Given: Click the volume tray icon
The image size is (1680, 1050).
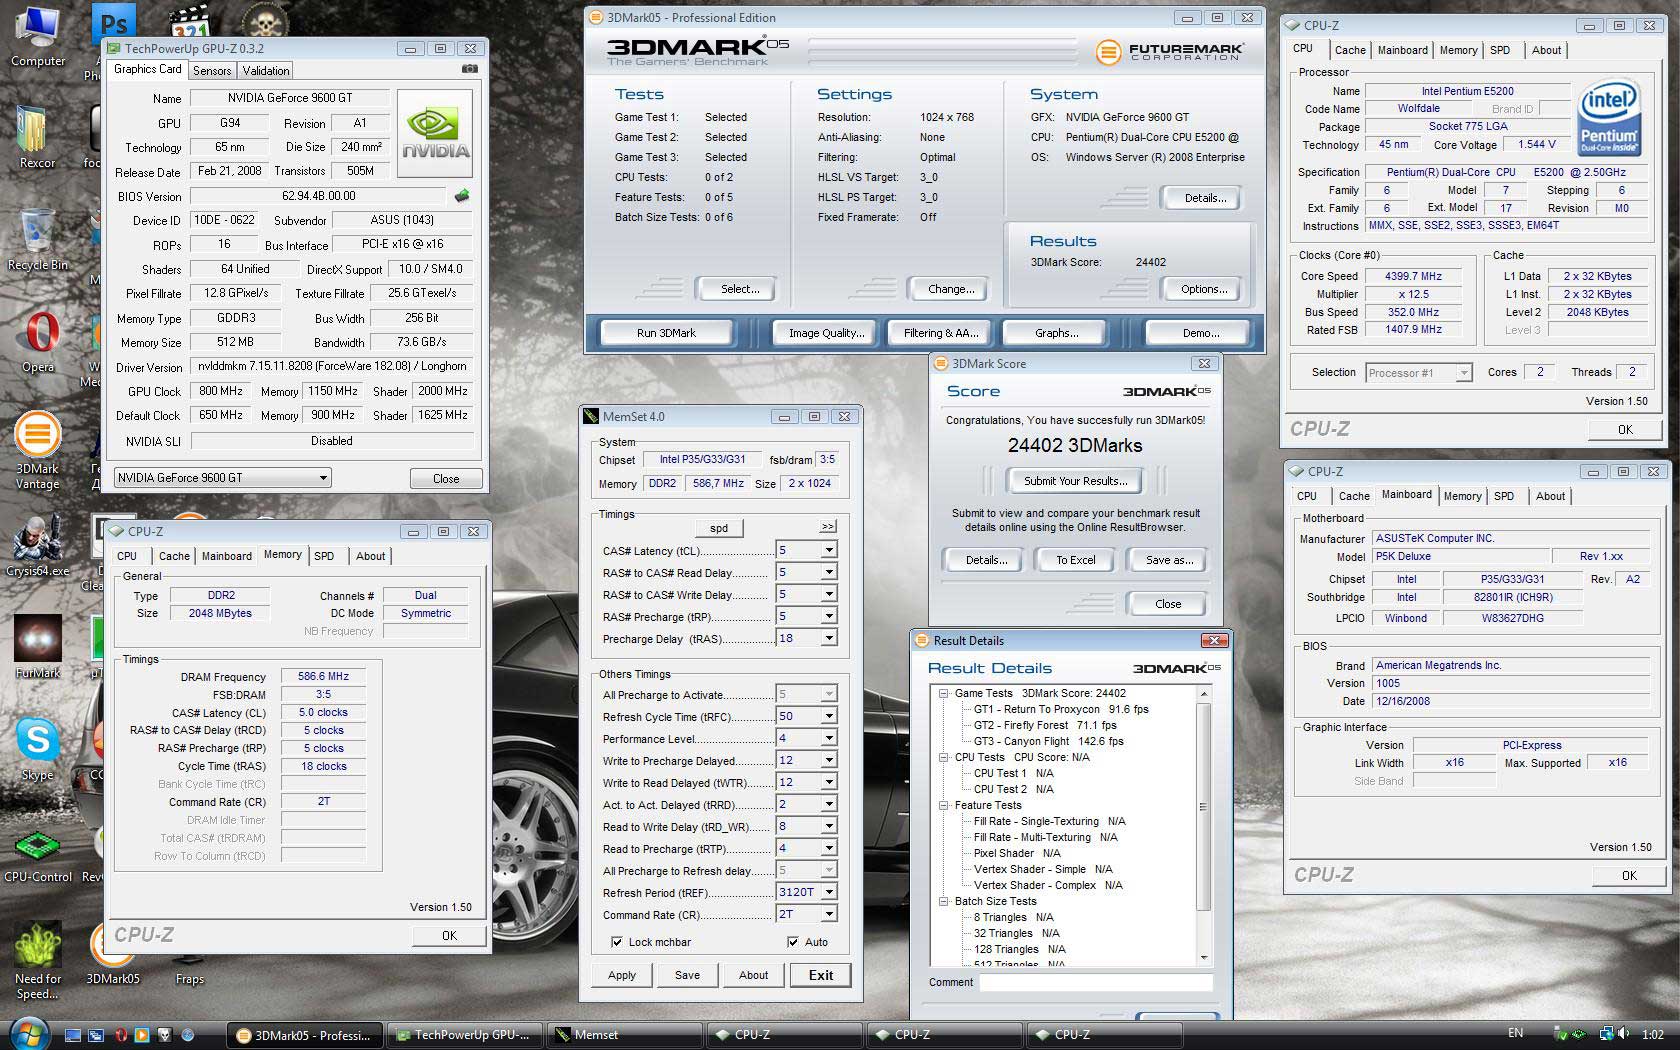Looking at the screenshot, I should tap(1624, 1034).
